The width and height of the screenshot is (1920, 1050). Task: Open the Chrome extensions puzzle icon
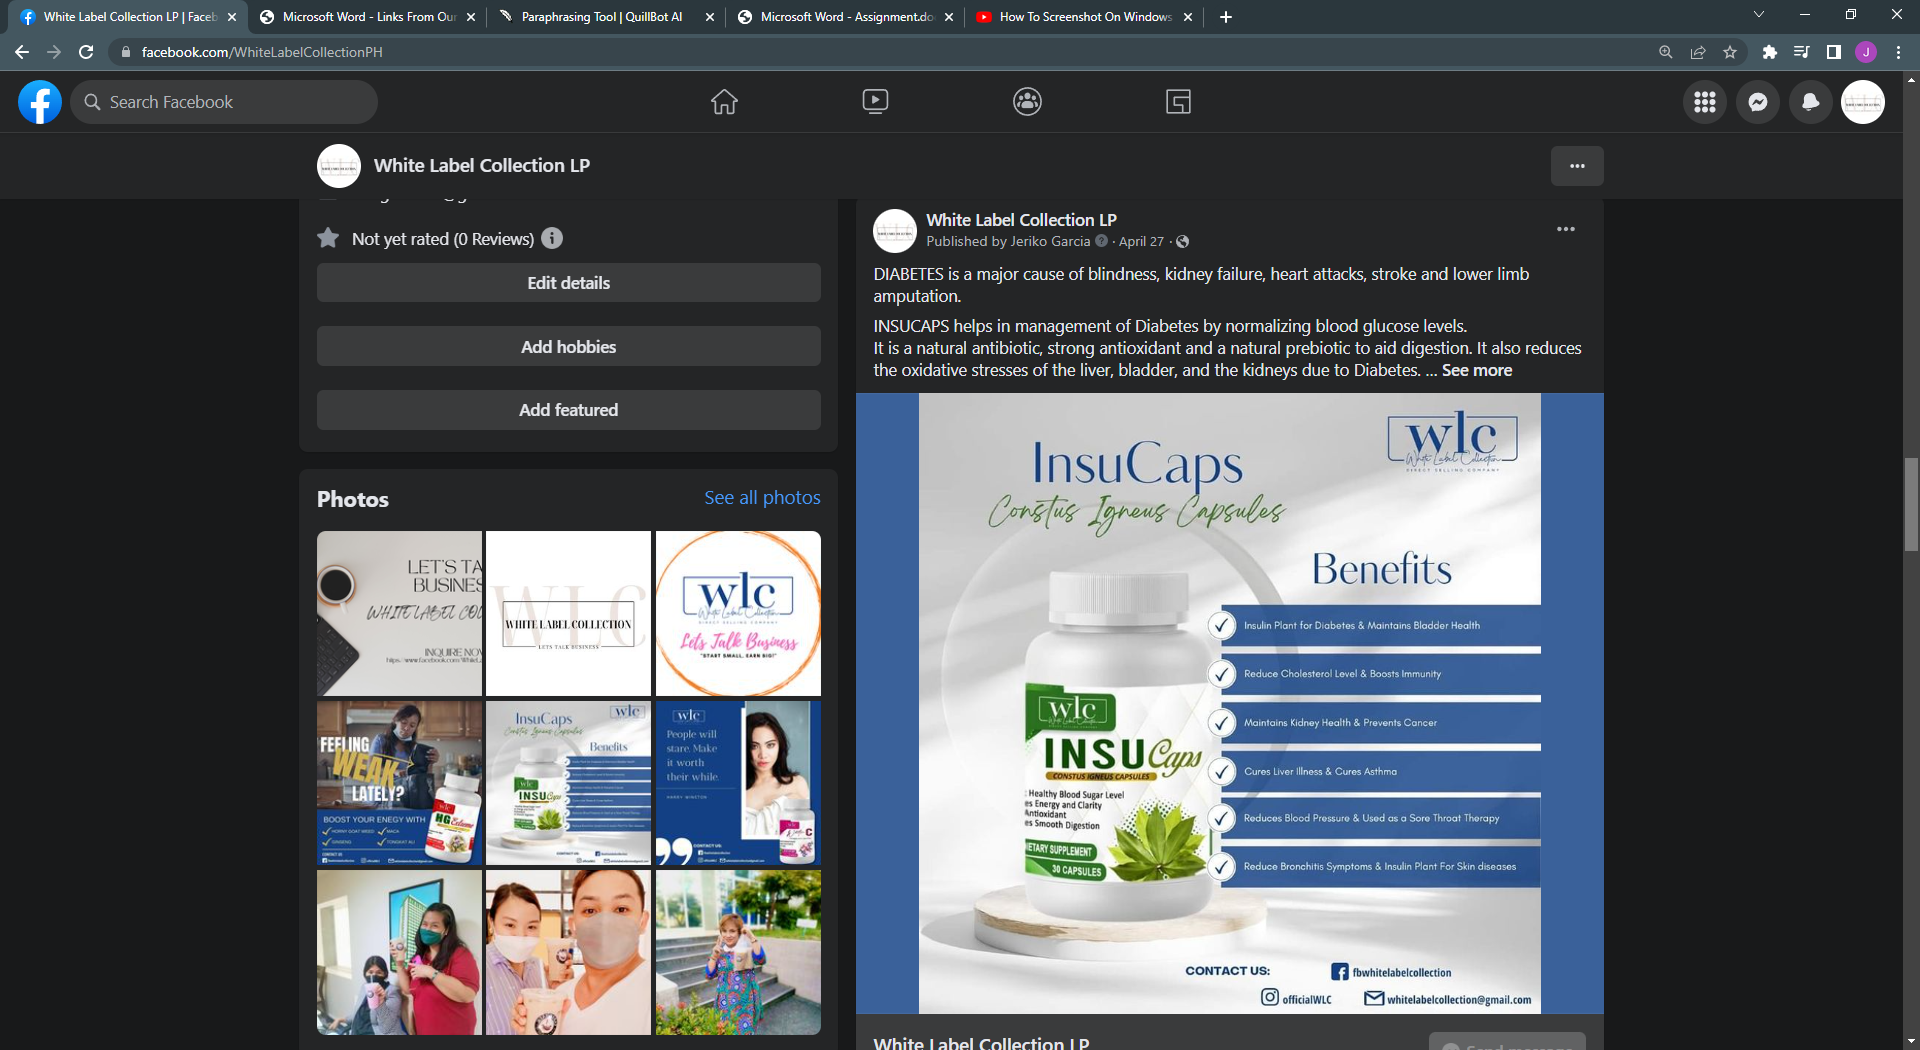pyautogui.click(x=1769, y=52)
